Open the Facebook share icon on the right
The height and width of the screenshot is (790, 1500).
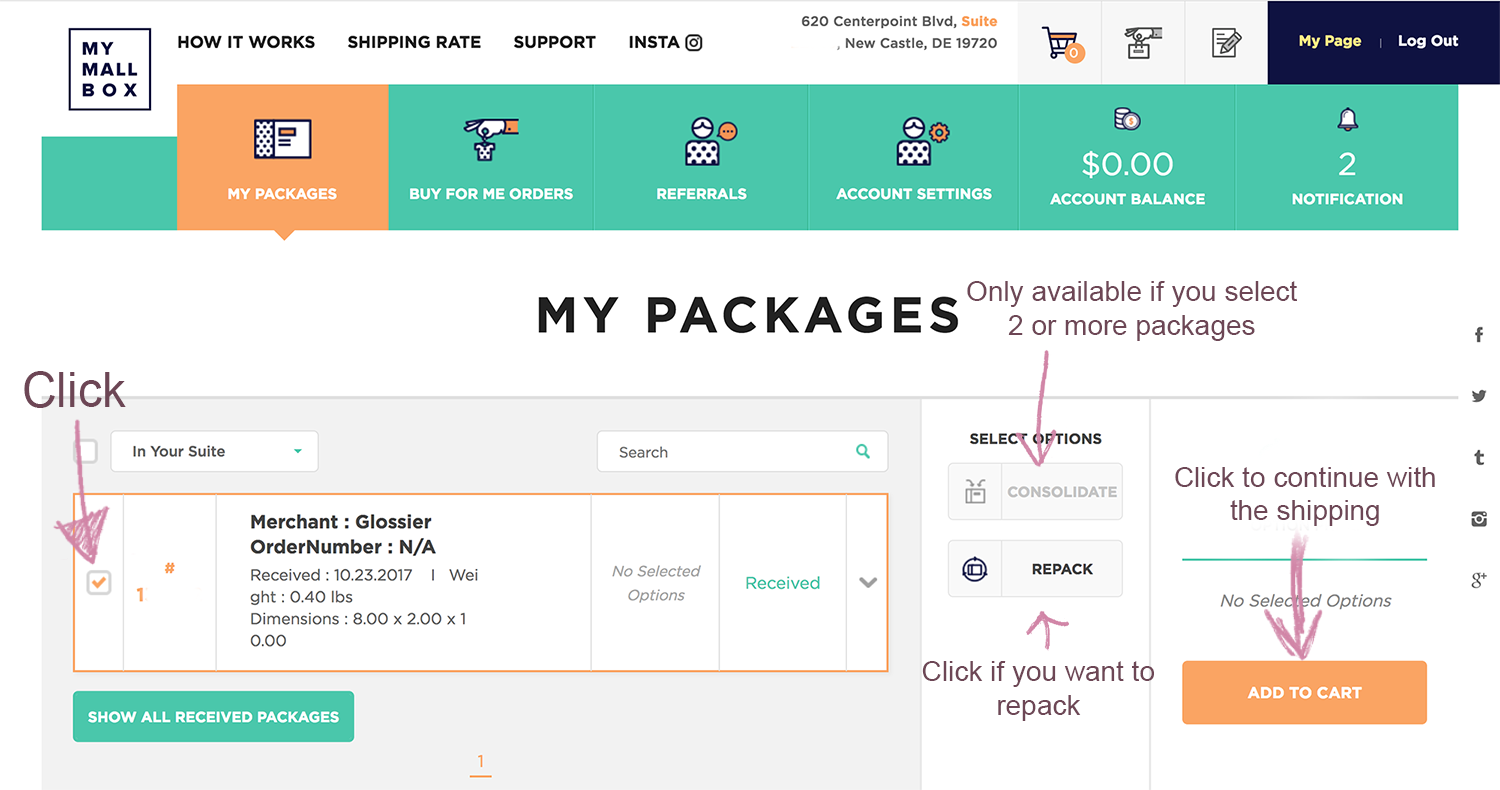pyautogui.click(x=1478, y=335)
